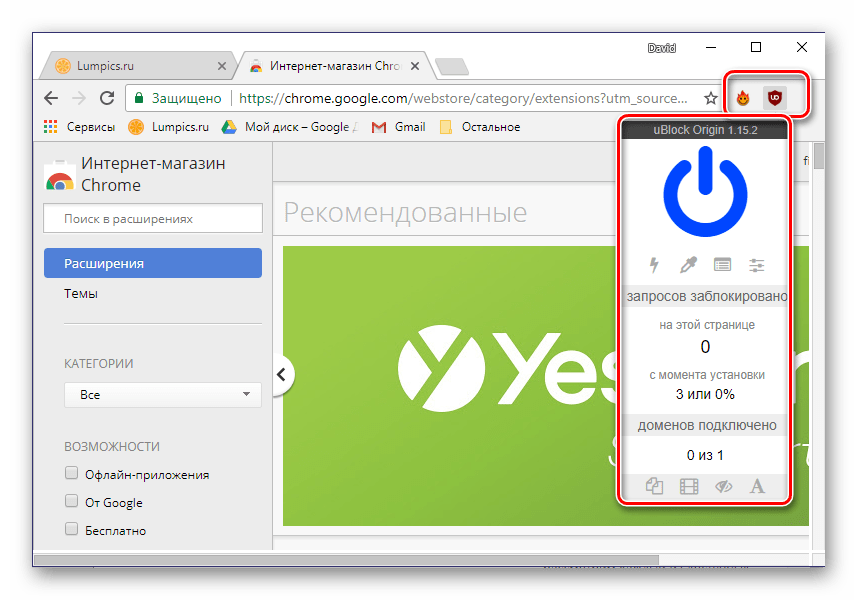857x600 pixels.
Task: Click the green padlock Защищено indicator
Action: [178, 98]
